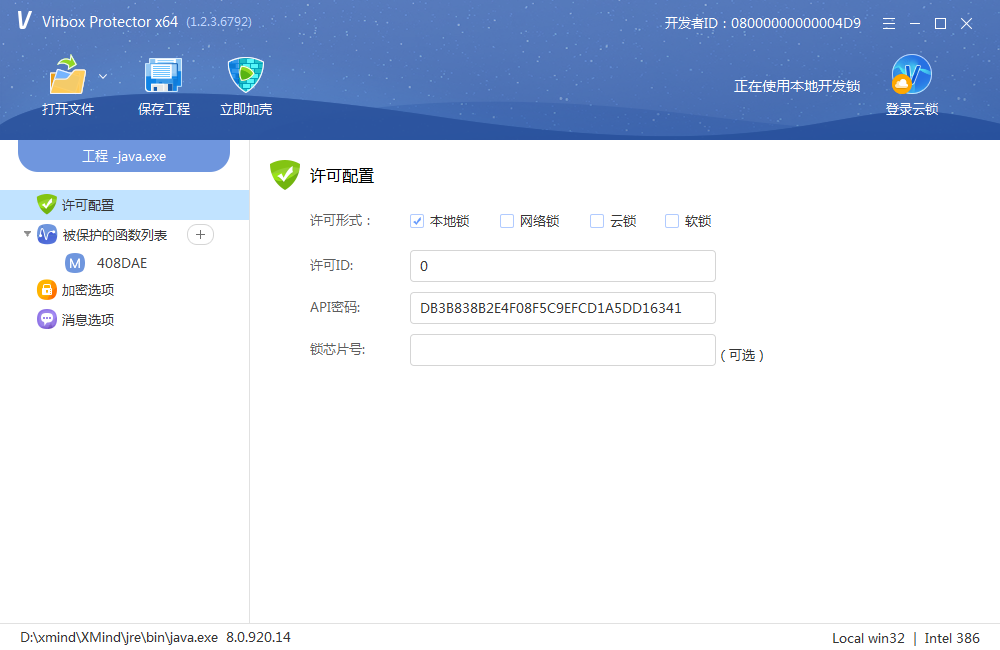This screenshot has height=650, width=1000.
Task: Click Local win32 in the status bar
Action: pyautogui.click(x=868, y=638)
